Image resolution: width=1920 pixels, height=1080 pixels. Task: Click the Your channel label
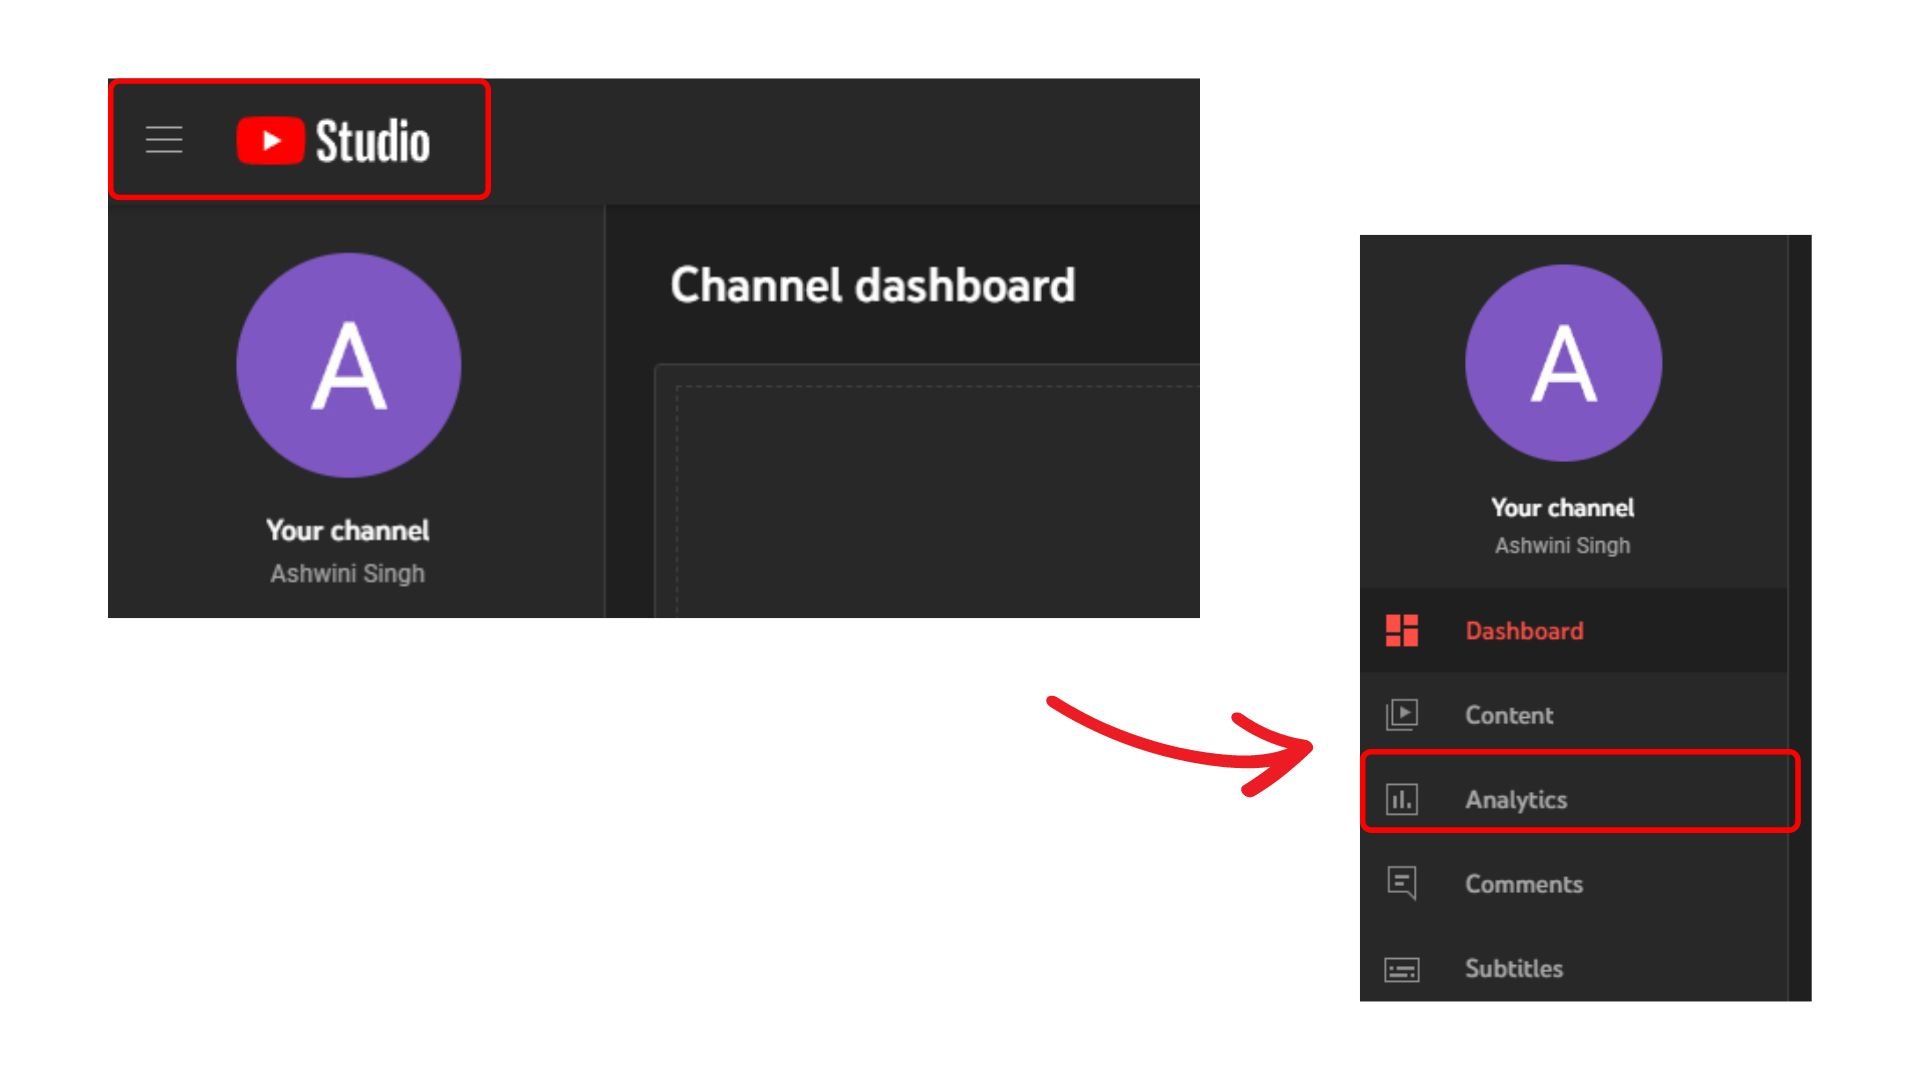[348, 530]
